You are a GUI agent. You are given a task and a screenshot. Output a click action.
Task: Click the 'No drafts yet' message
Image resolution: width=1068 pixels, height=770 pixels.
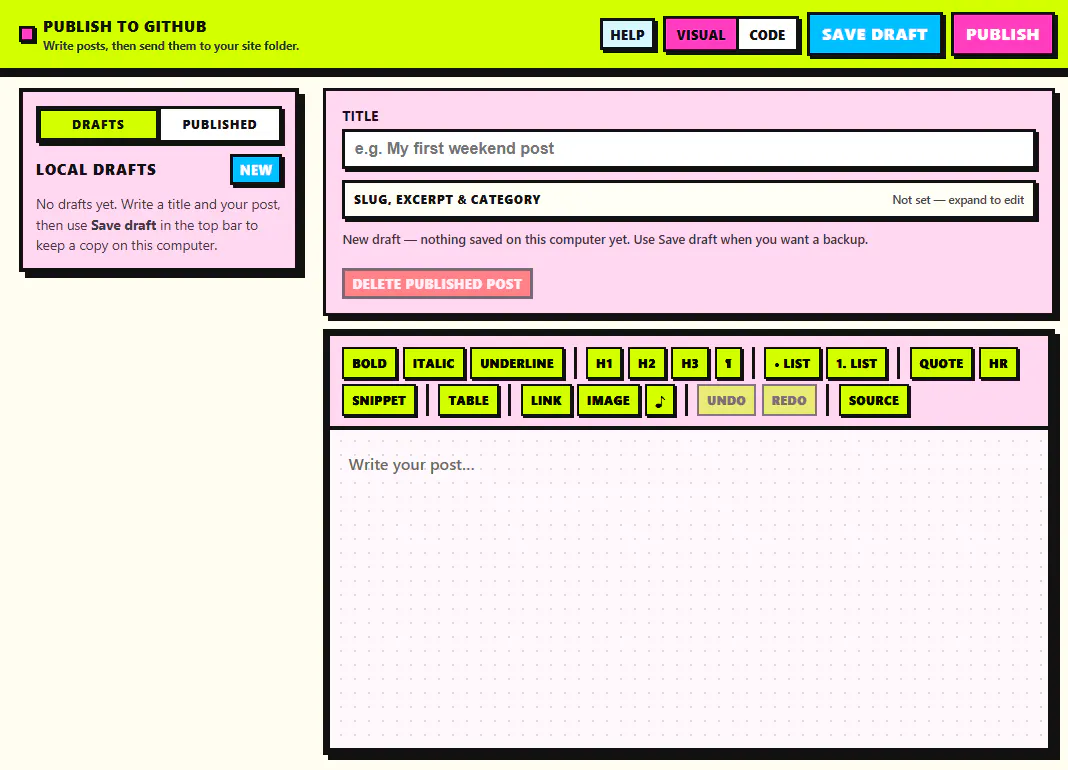[x=158, y=225]
